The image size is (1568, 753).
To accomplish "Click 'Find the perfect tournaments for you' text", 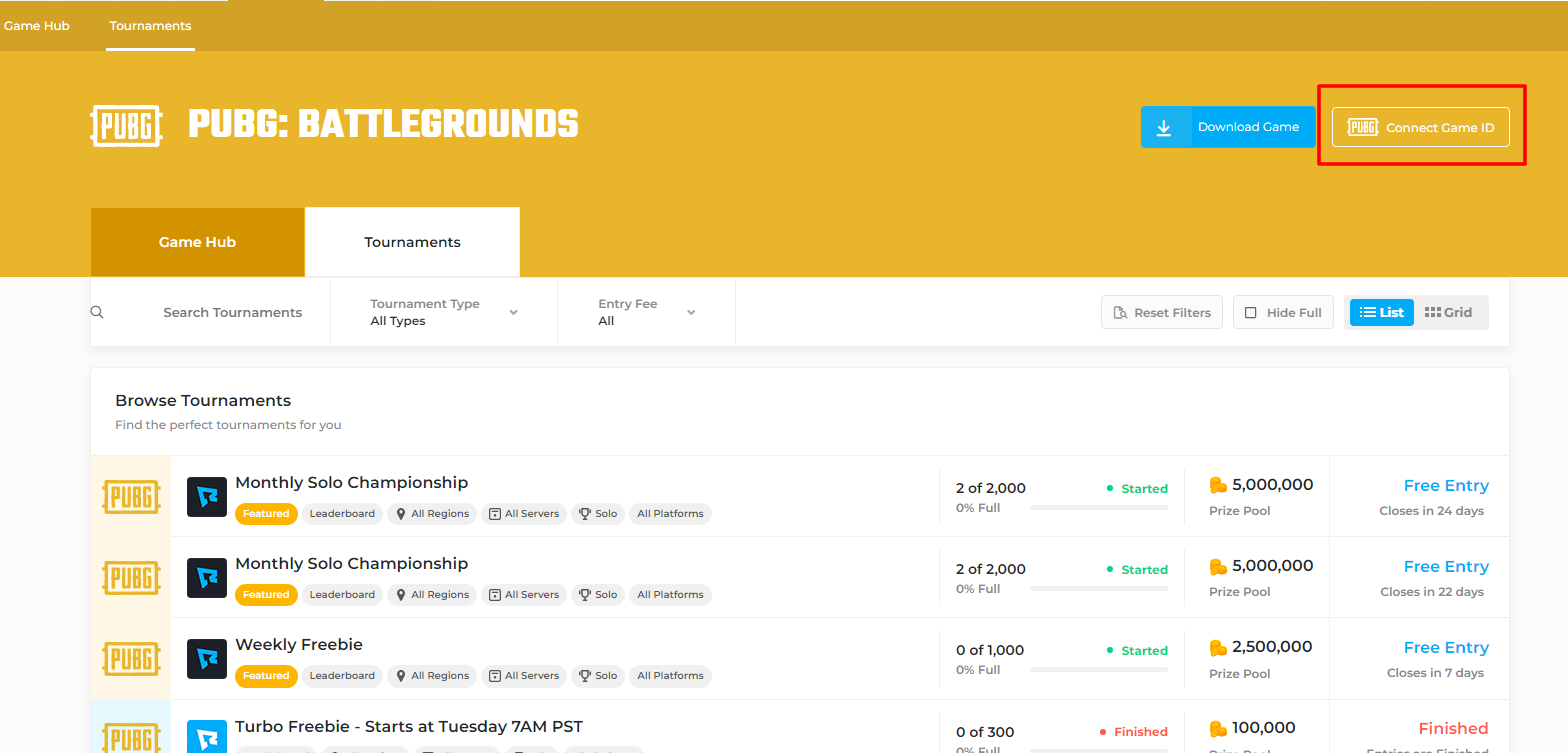I will (228, 425).
